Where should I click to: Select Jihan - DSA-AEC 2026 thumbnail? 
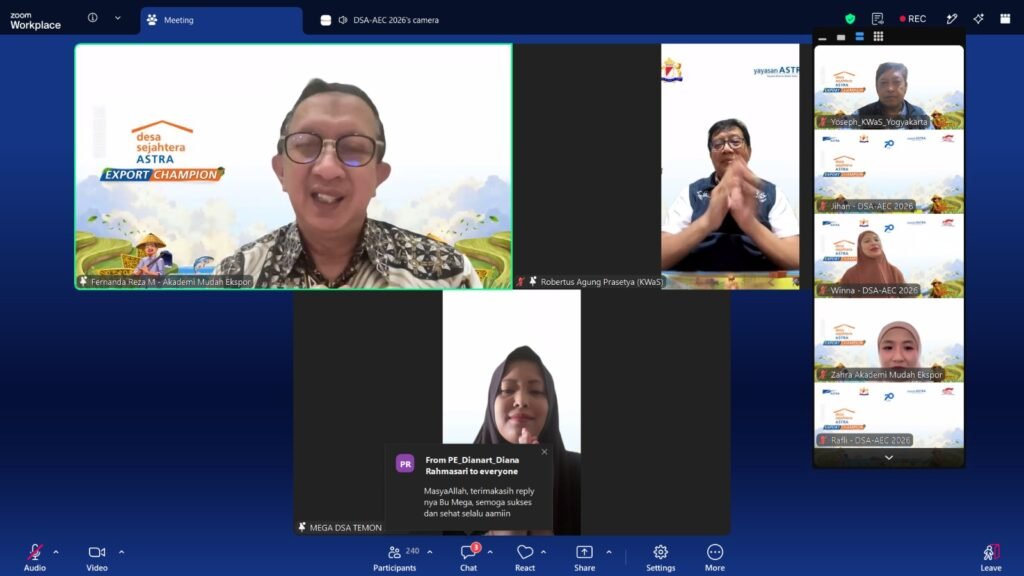(889, 172)
